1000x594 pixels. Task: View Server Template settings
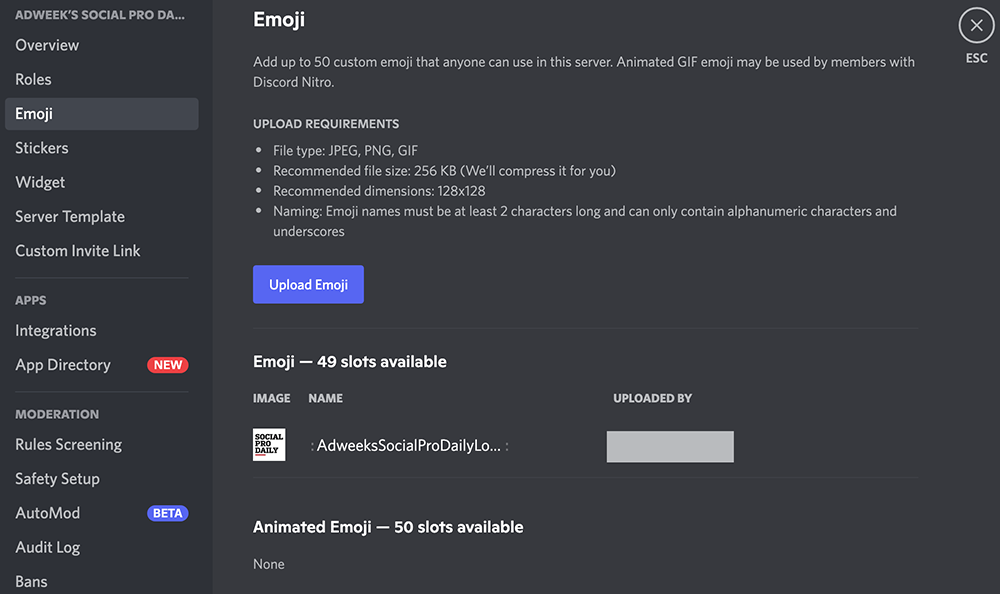tap(70, 216)
